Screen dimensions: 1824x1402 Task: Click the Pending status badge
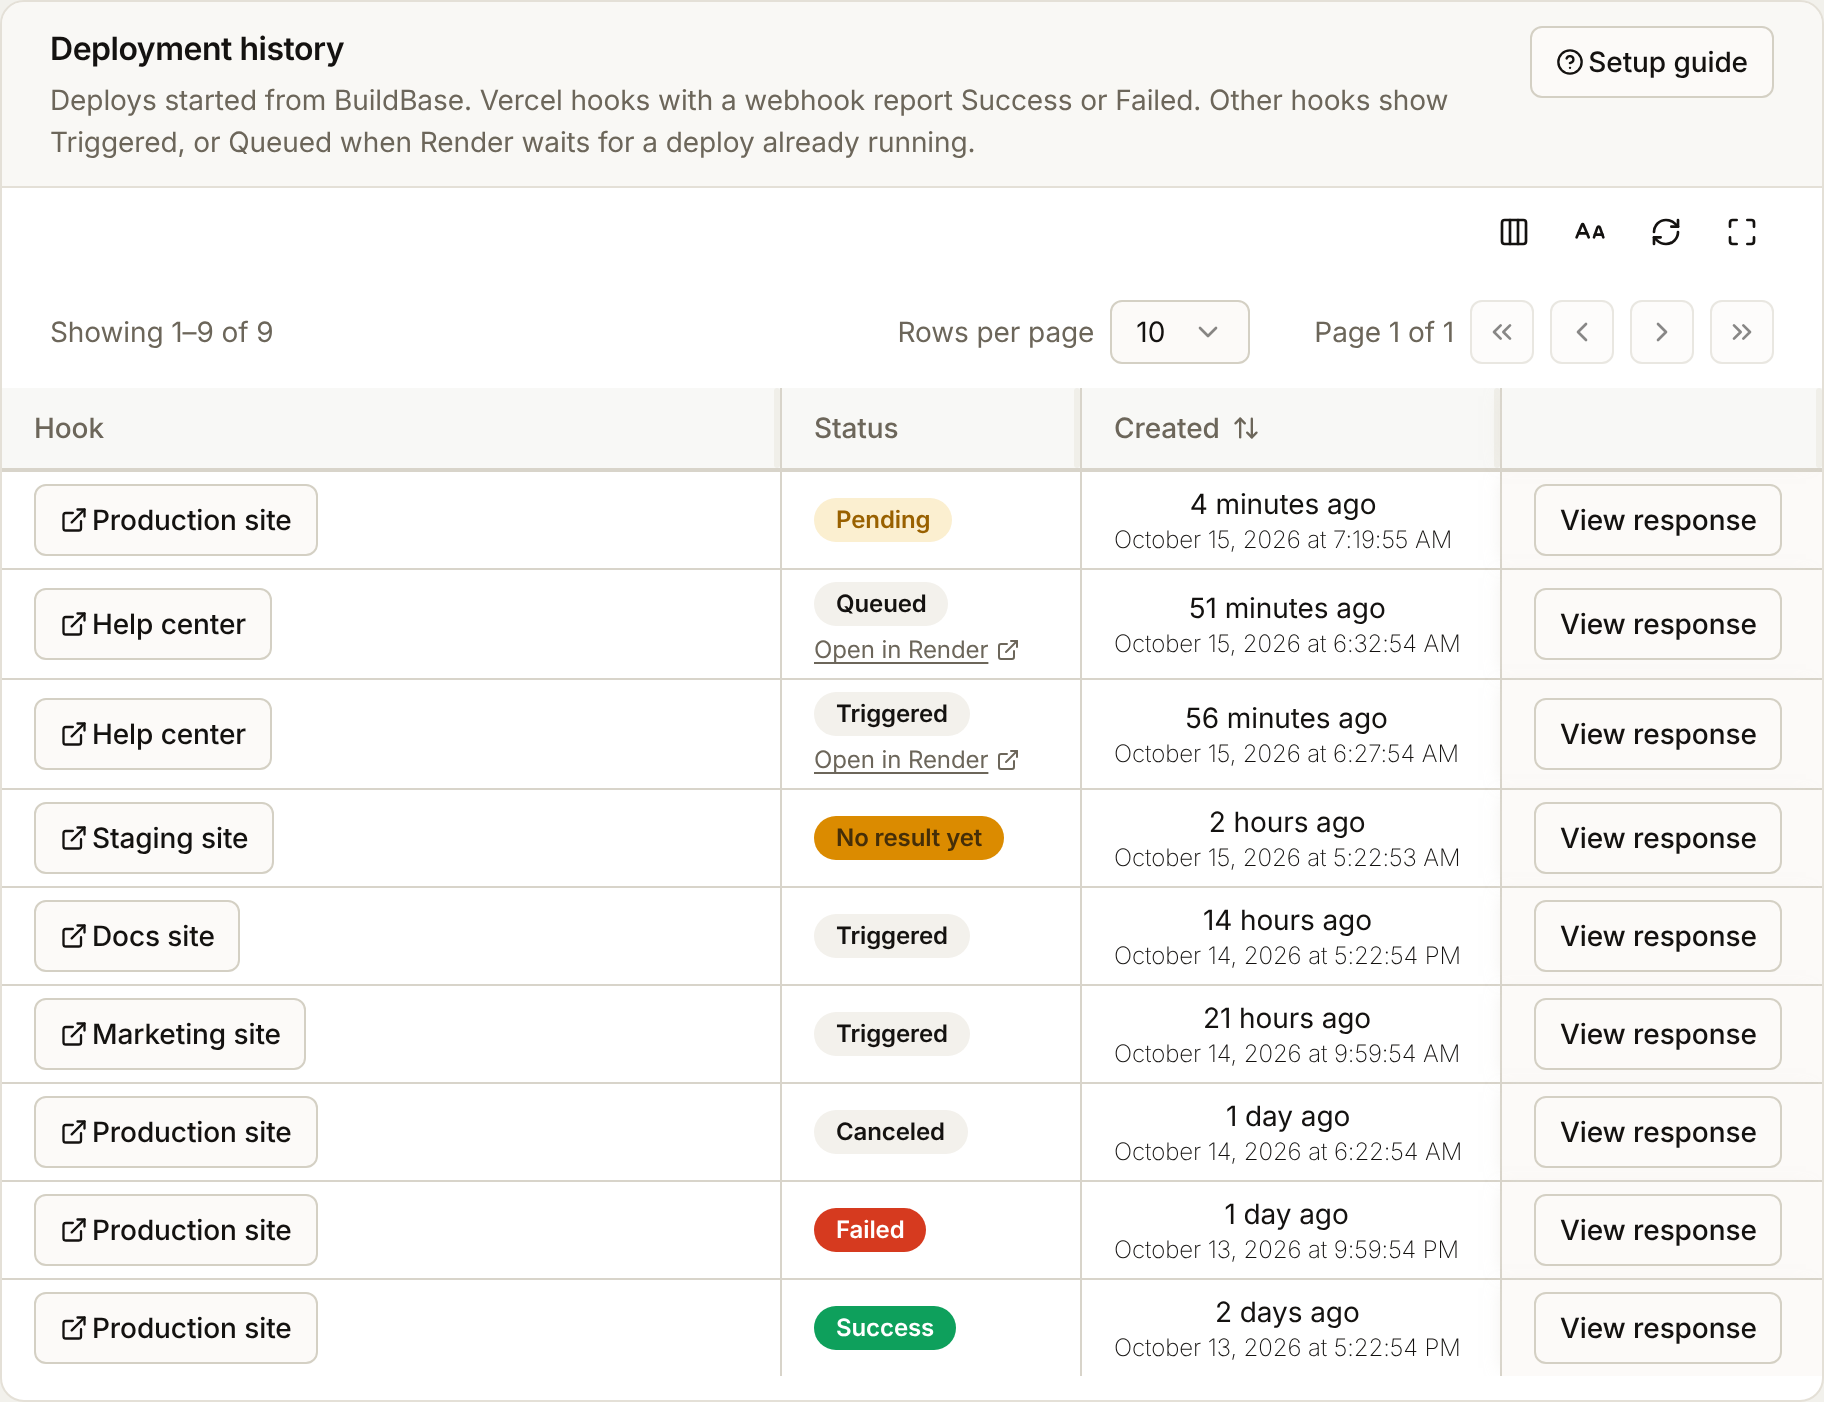coord(883,520)
